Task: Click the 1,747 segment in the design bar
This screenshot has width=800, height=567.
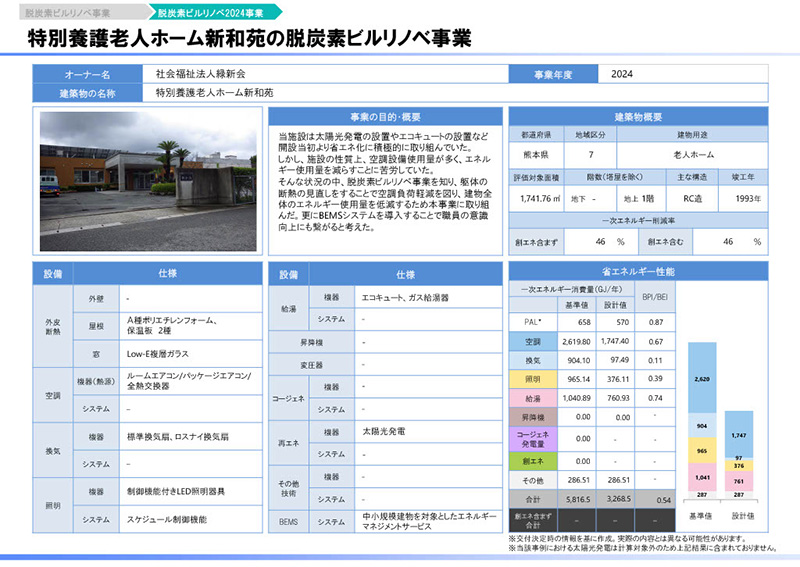Action: pyautogui.click(x=739, y=435)
